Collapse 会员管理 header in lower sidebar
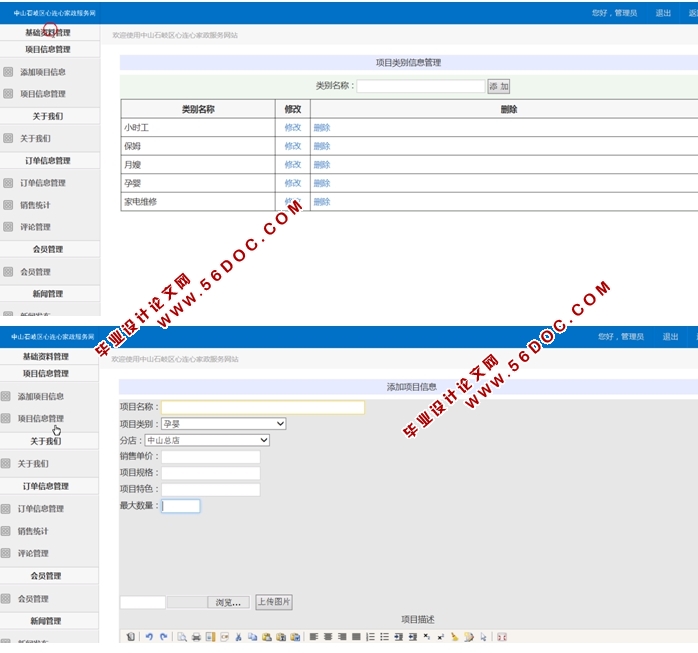This screenshot has width=698, height=653. coord(46,576)
